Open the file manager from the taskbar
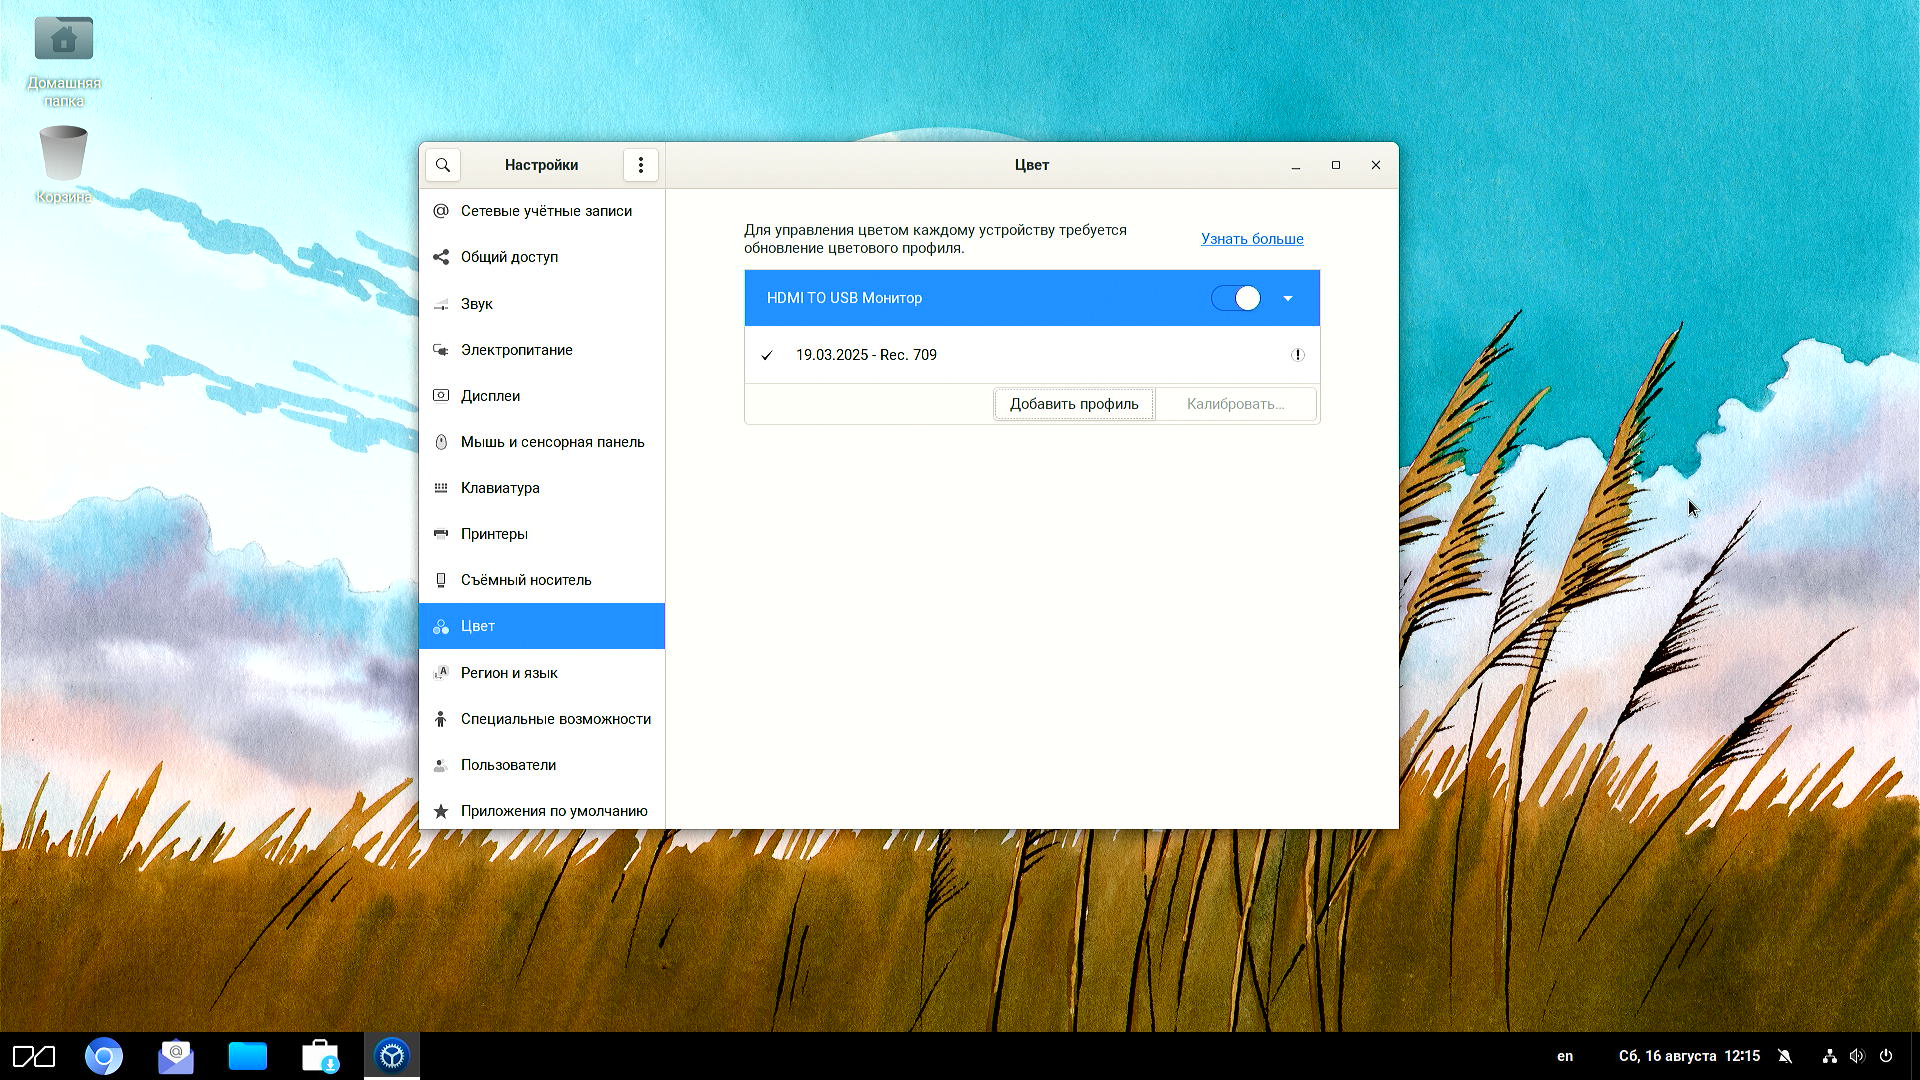Viewport: 1920px width, 1080px height. 247,1056
